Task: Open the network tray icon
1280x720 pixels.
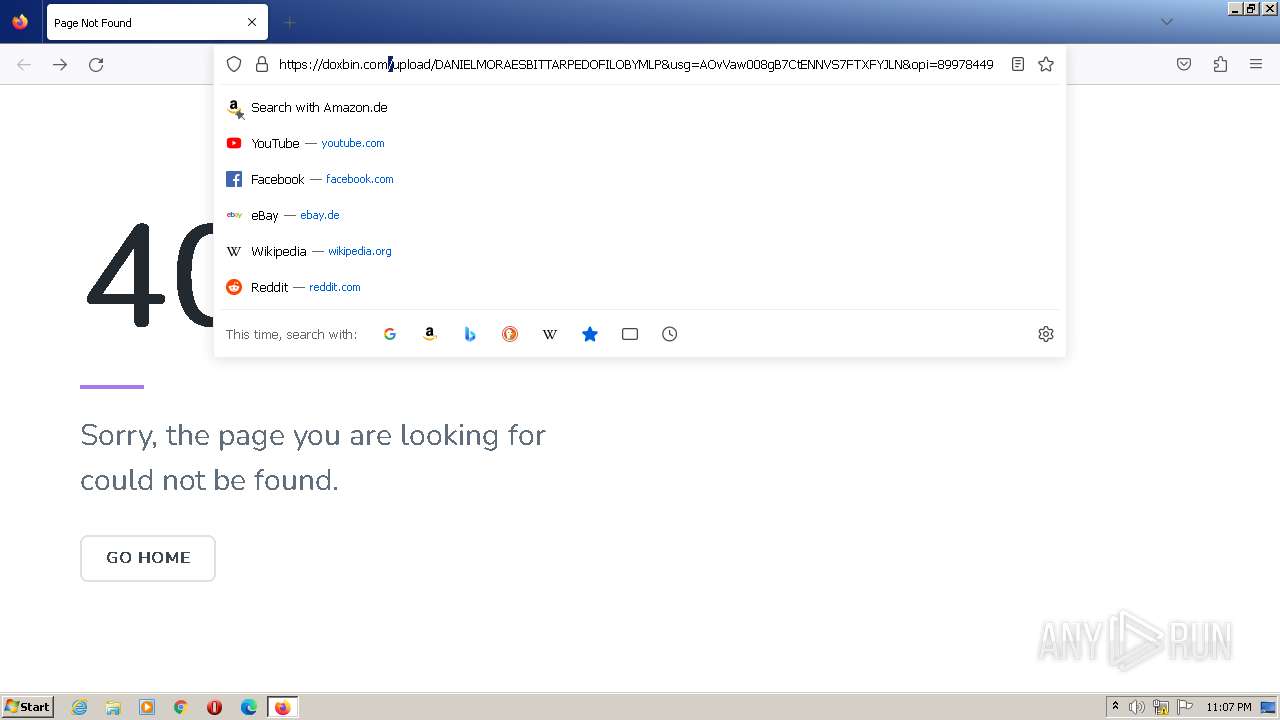Action: click(x=1161, y=707)
